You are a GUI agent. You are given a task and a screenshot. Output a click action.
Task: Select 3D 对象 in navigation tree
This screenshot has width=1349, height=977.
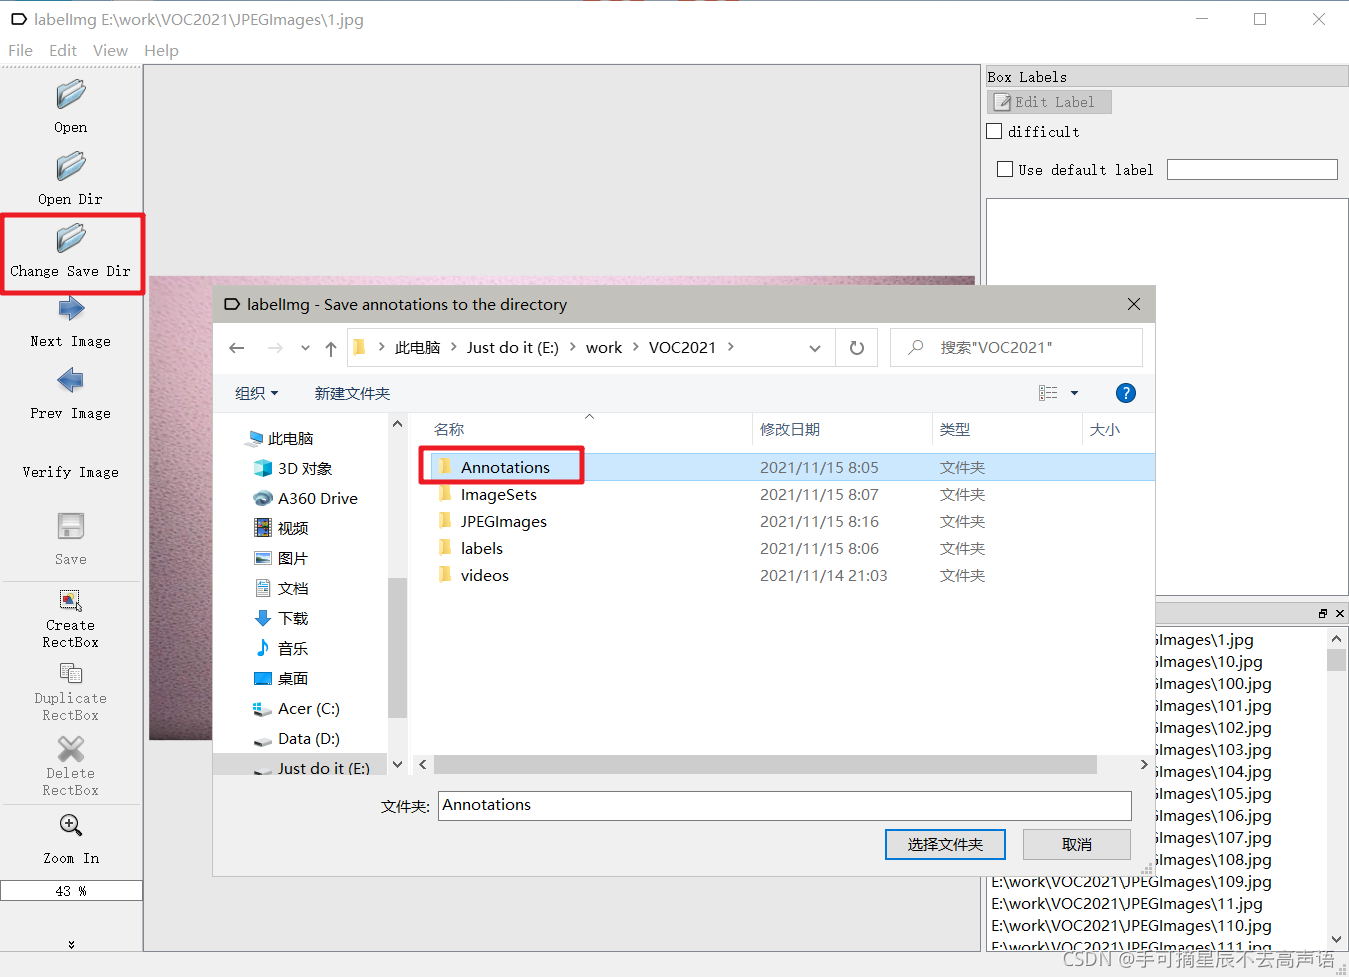(304, 468)
